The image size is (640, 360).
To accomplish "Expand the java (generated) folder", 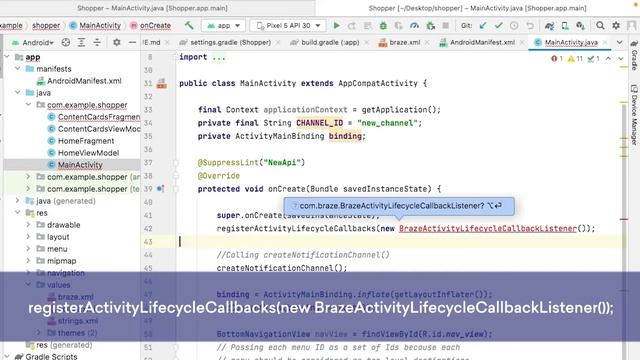I will 18,200.
